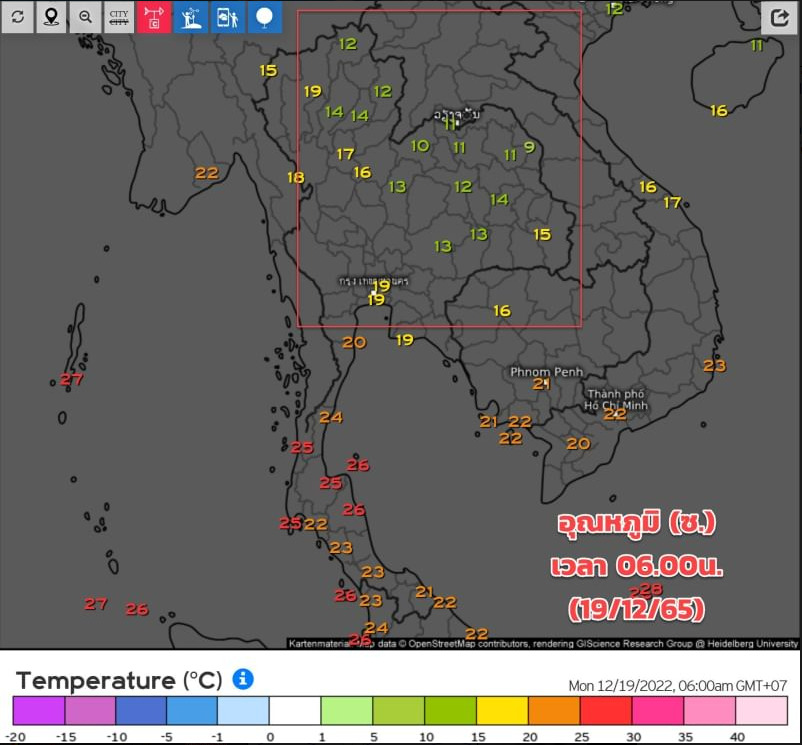
Task: Click the 9 degree reading on the map
Action: click(529, 147)
